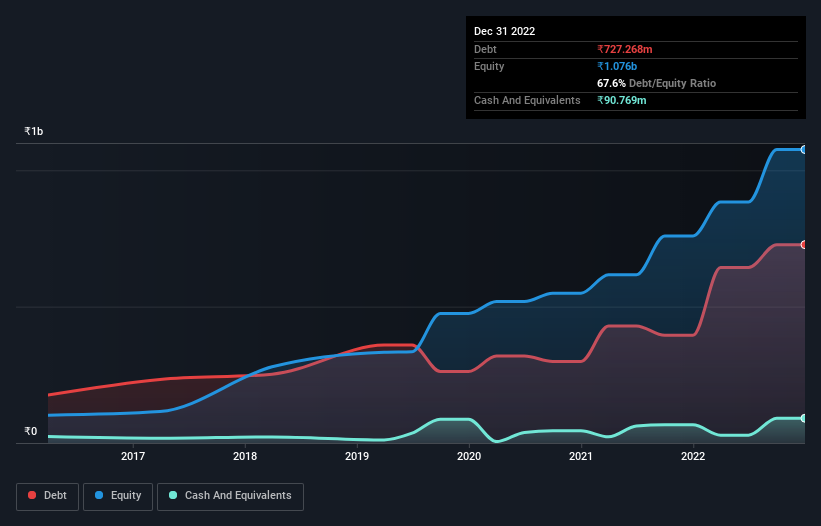Click the Cash And Equivalents tooltip label
Screen dimensions: 821x526
click(527, 100)
